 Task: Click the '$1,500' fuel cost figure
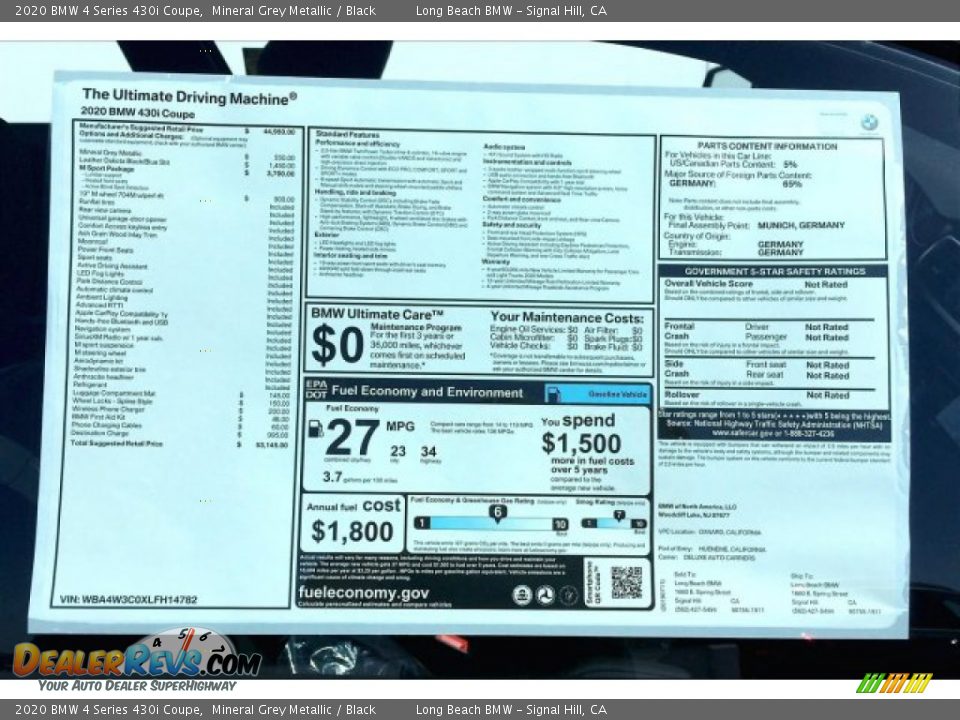[x=581, y=443]
